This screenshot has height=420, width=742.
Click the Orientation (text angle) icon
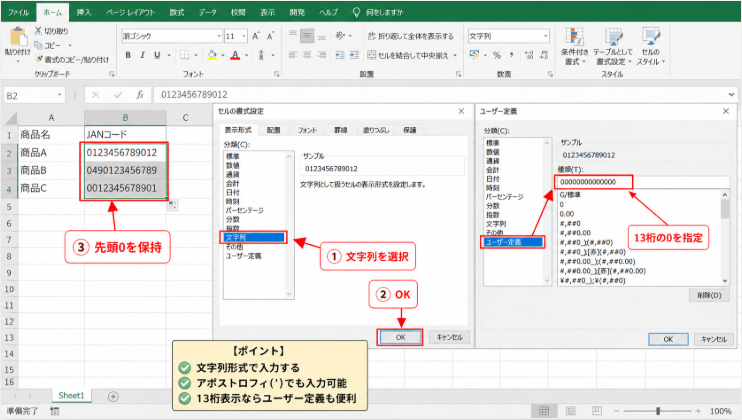(x=340, y=35)
